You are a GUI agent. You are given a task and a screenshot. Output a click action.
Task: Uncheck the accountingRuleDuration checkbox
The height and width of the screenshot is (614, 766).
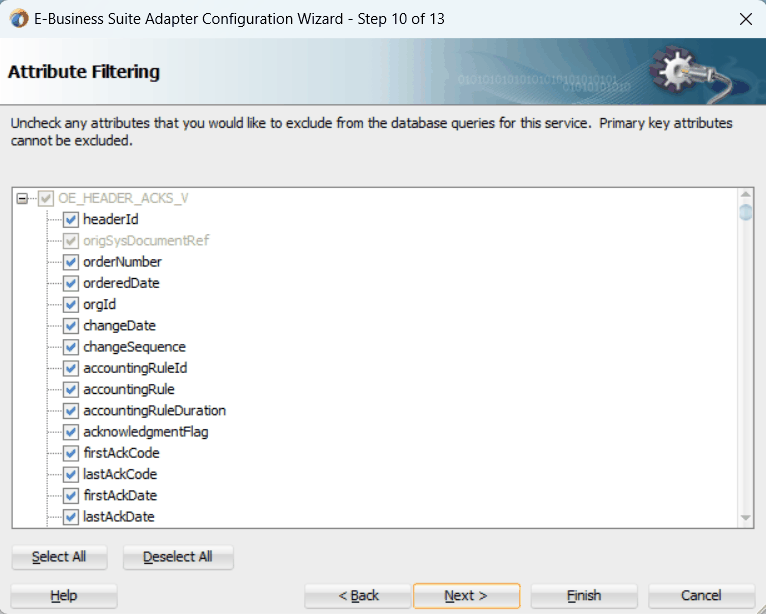click(x=70, y=411)
